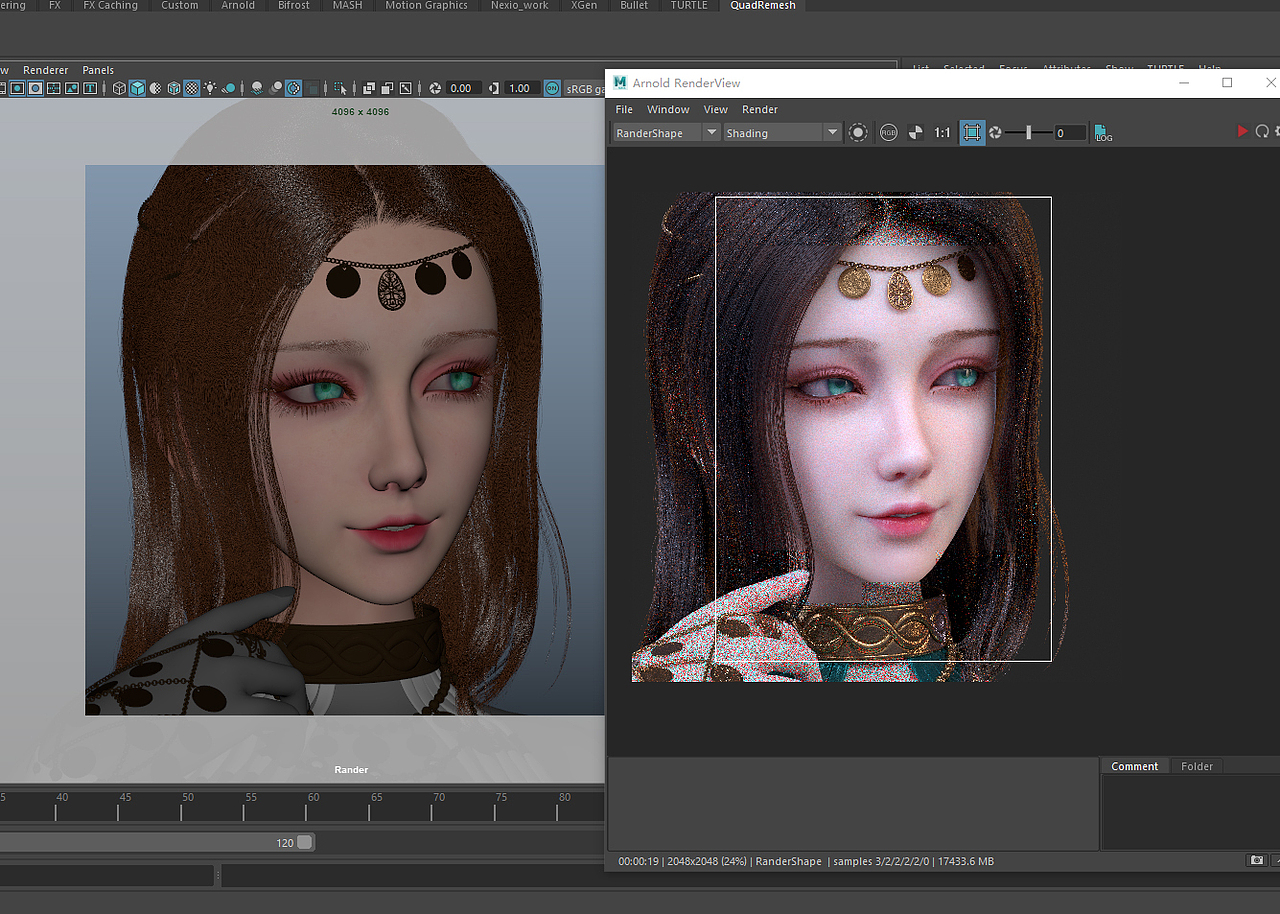
Task: Toggle the crop region button in RenderView
Action: click(971, 133)
